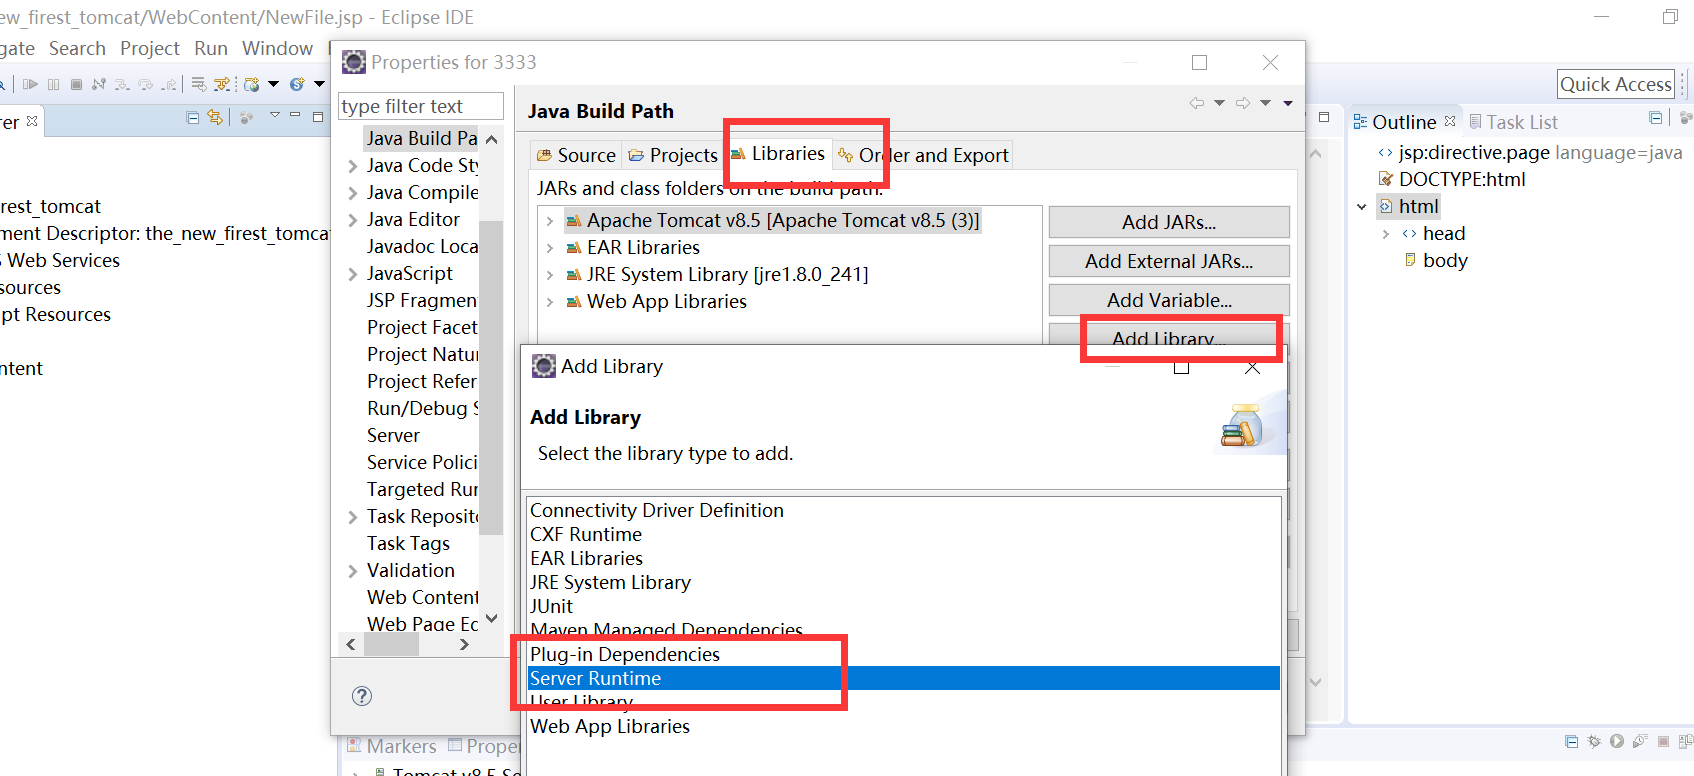
Task: Click the globe-with-star new web project icon
Action: 252,85
